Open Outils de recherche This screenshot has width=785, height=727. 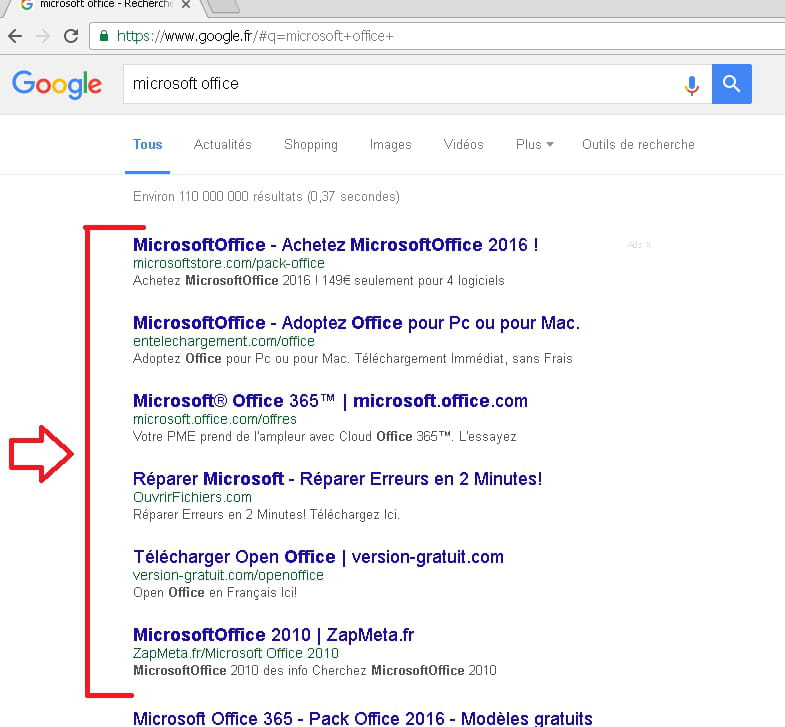click(x=638, y=144)
